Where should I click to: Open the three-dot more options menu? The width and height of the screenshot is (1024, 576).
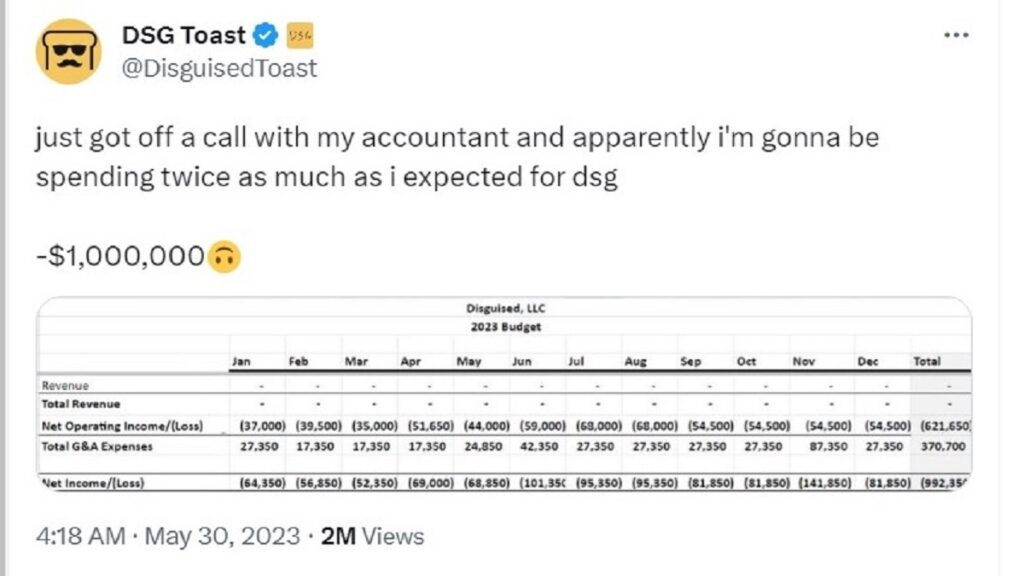point(957,35)
